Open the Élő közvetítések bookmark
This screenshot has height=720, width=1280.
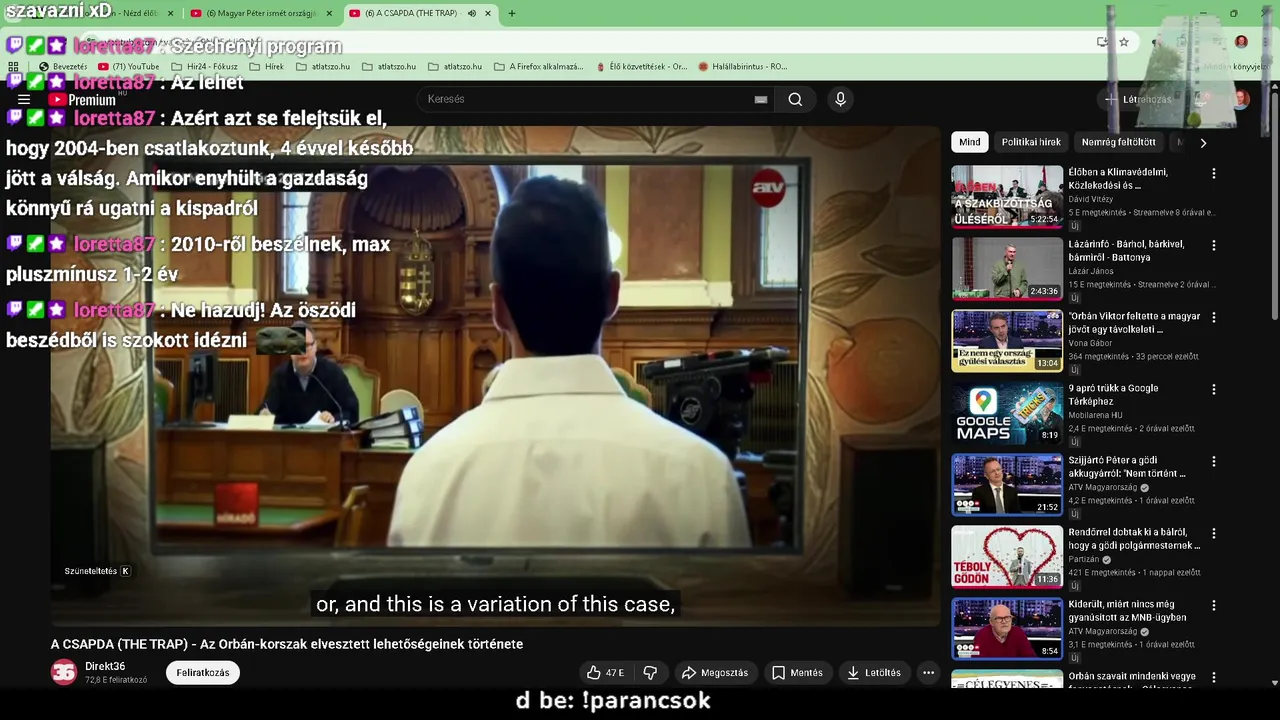point(641,66)
